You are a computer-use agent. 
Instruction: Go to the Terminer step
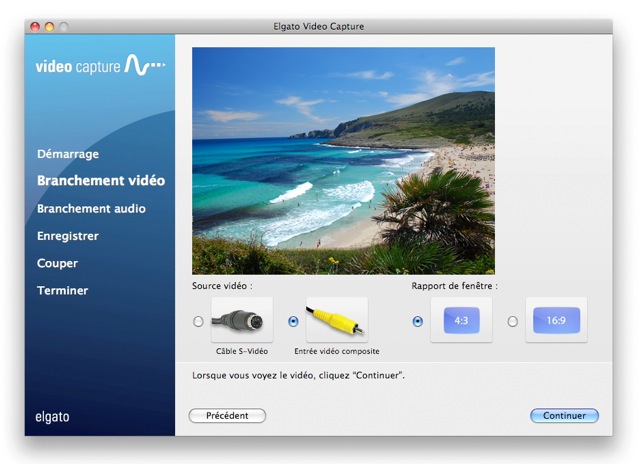62,291
